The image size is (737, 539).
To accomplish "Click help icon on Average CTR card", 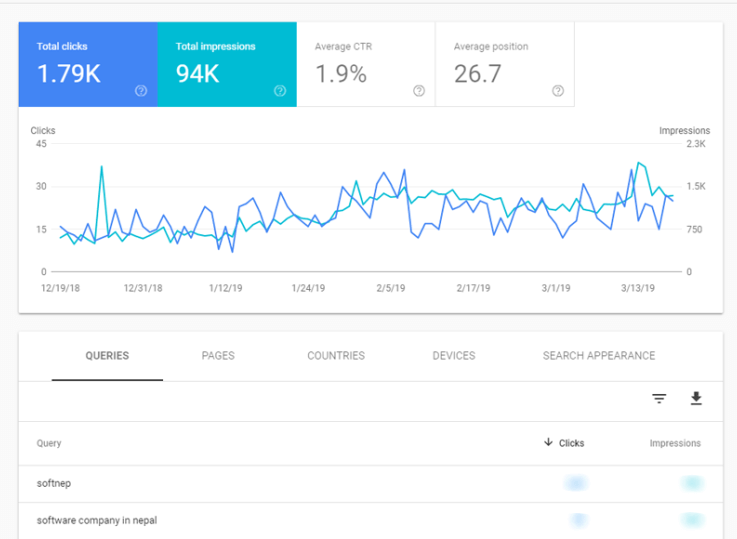I will pyautogui.click(x=418, y=91).
